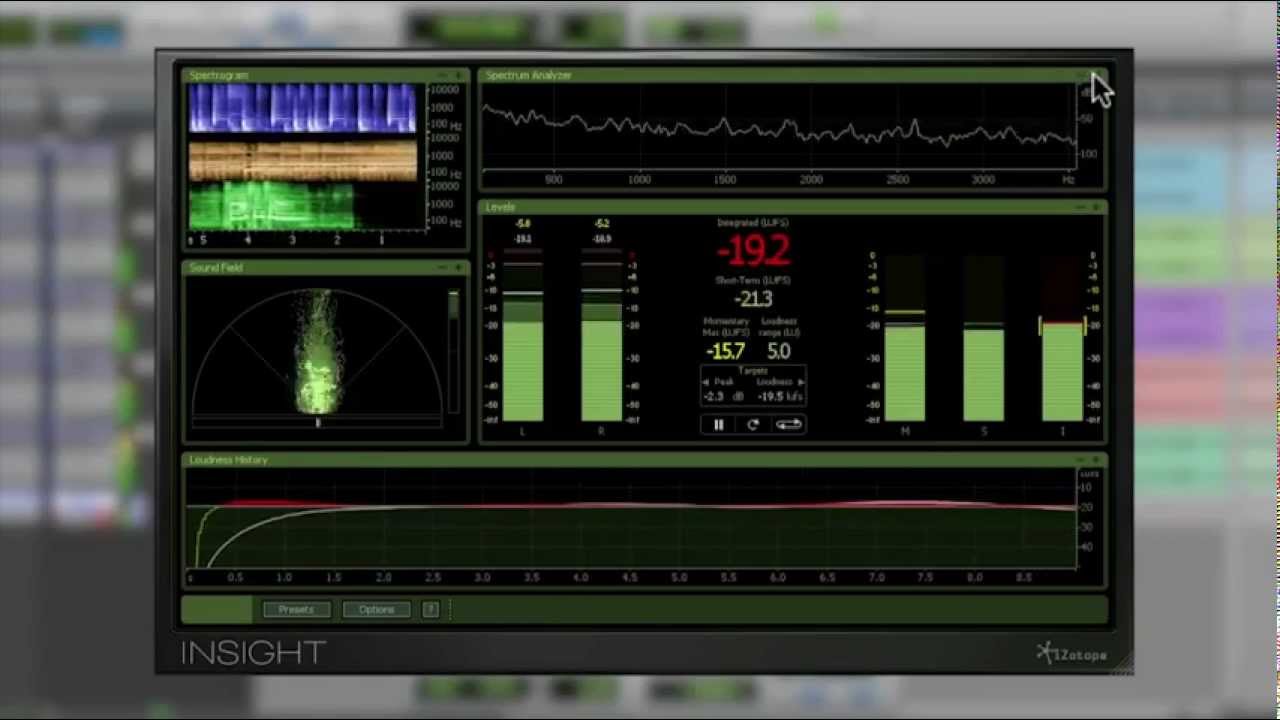Click the S short-term loudness meter
Image resolution: width=1280 pixels, height=720 pixels.
coord(983,337)
